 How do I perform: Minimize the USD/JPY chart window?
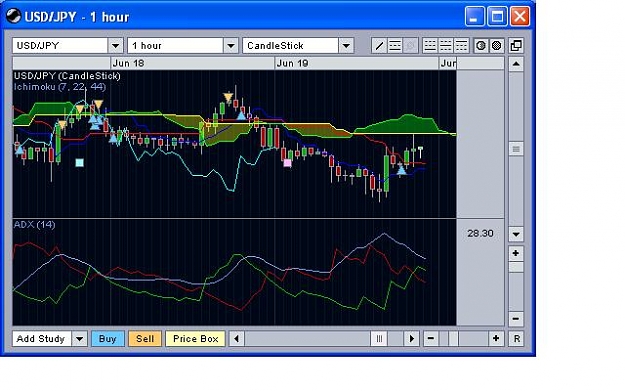pyautogui.click(x=474, y=17)
